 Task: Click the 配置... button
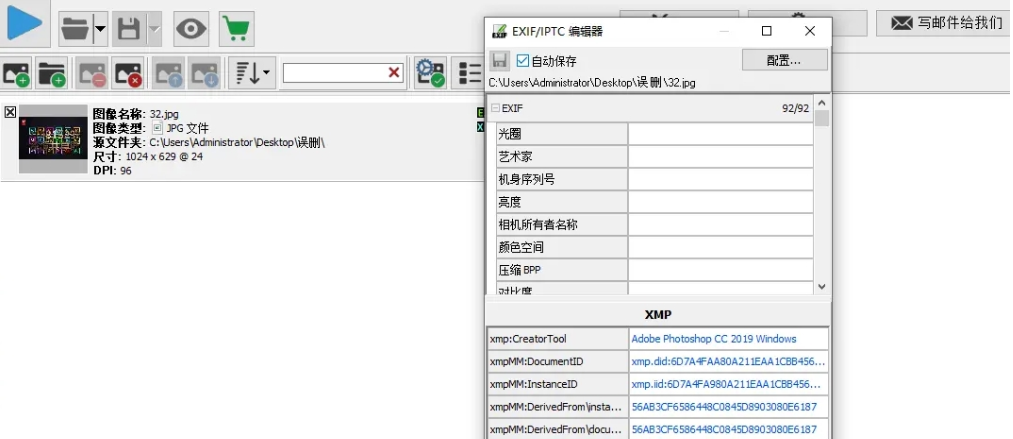pyautogui.click(x=784, y=60)
